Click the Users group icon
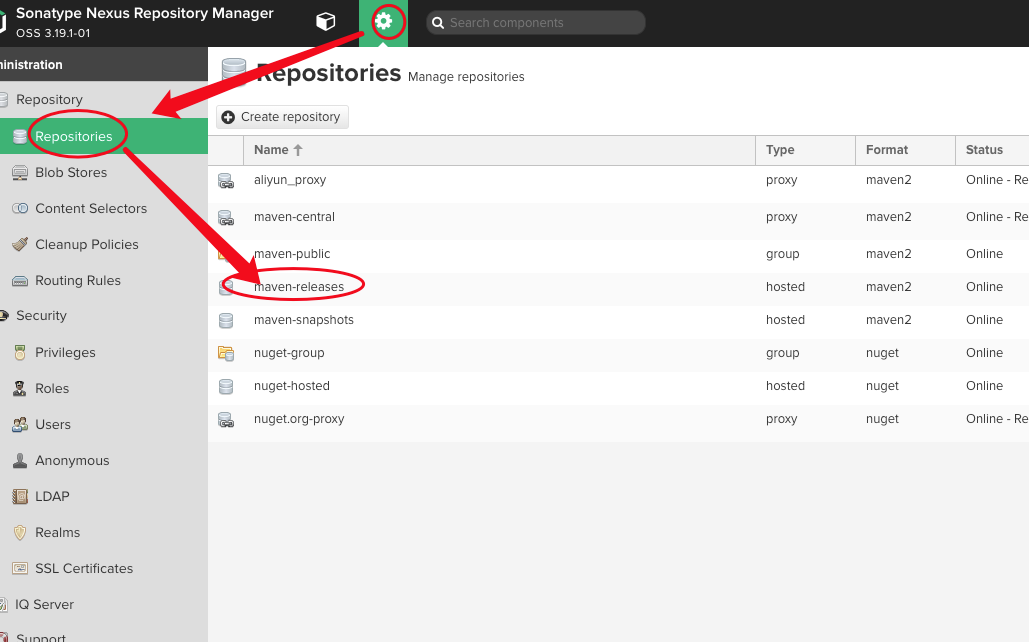Image resolution: width=1029 pixels, height=642 pixels. pos(20,425)
